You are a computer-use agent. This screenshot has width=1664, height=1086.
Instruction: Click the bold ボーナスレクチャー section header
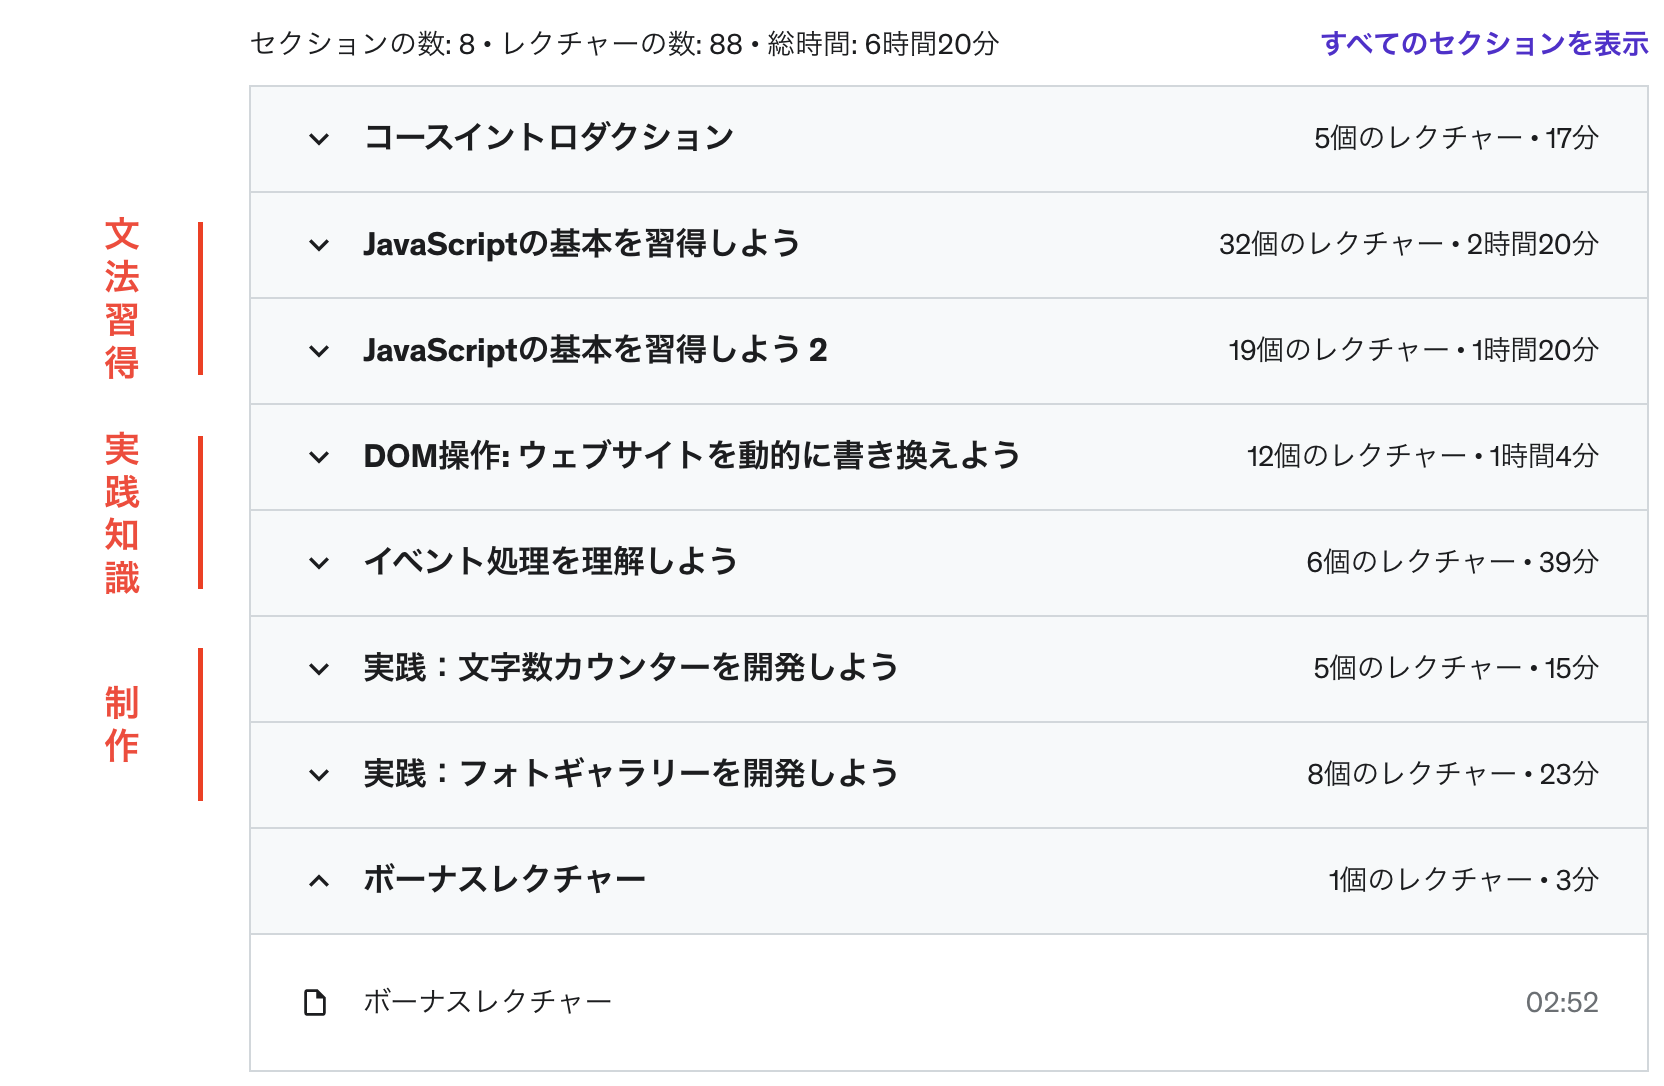pyautogui.click(x=505, y=880)
